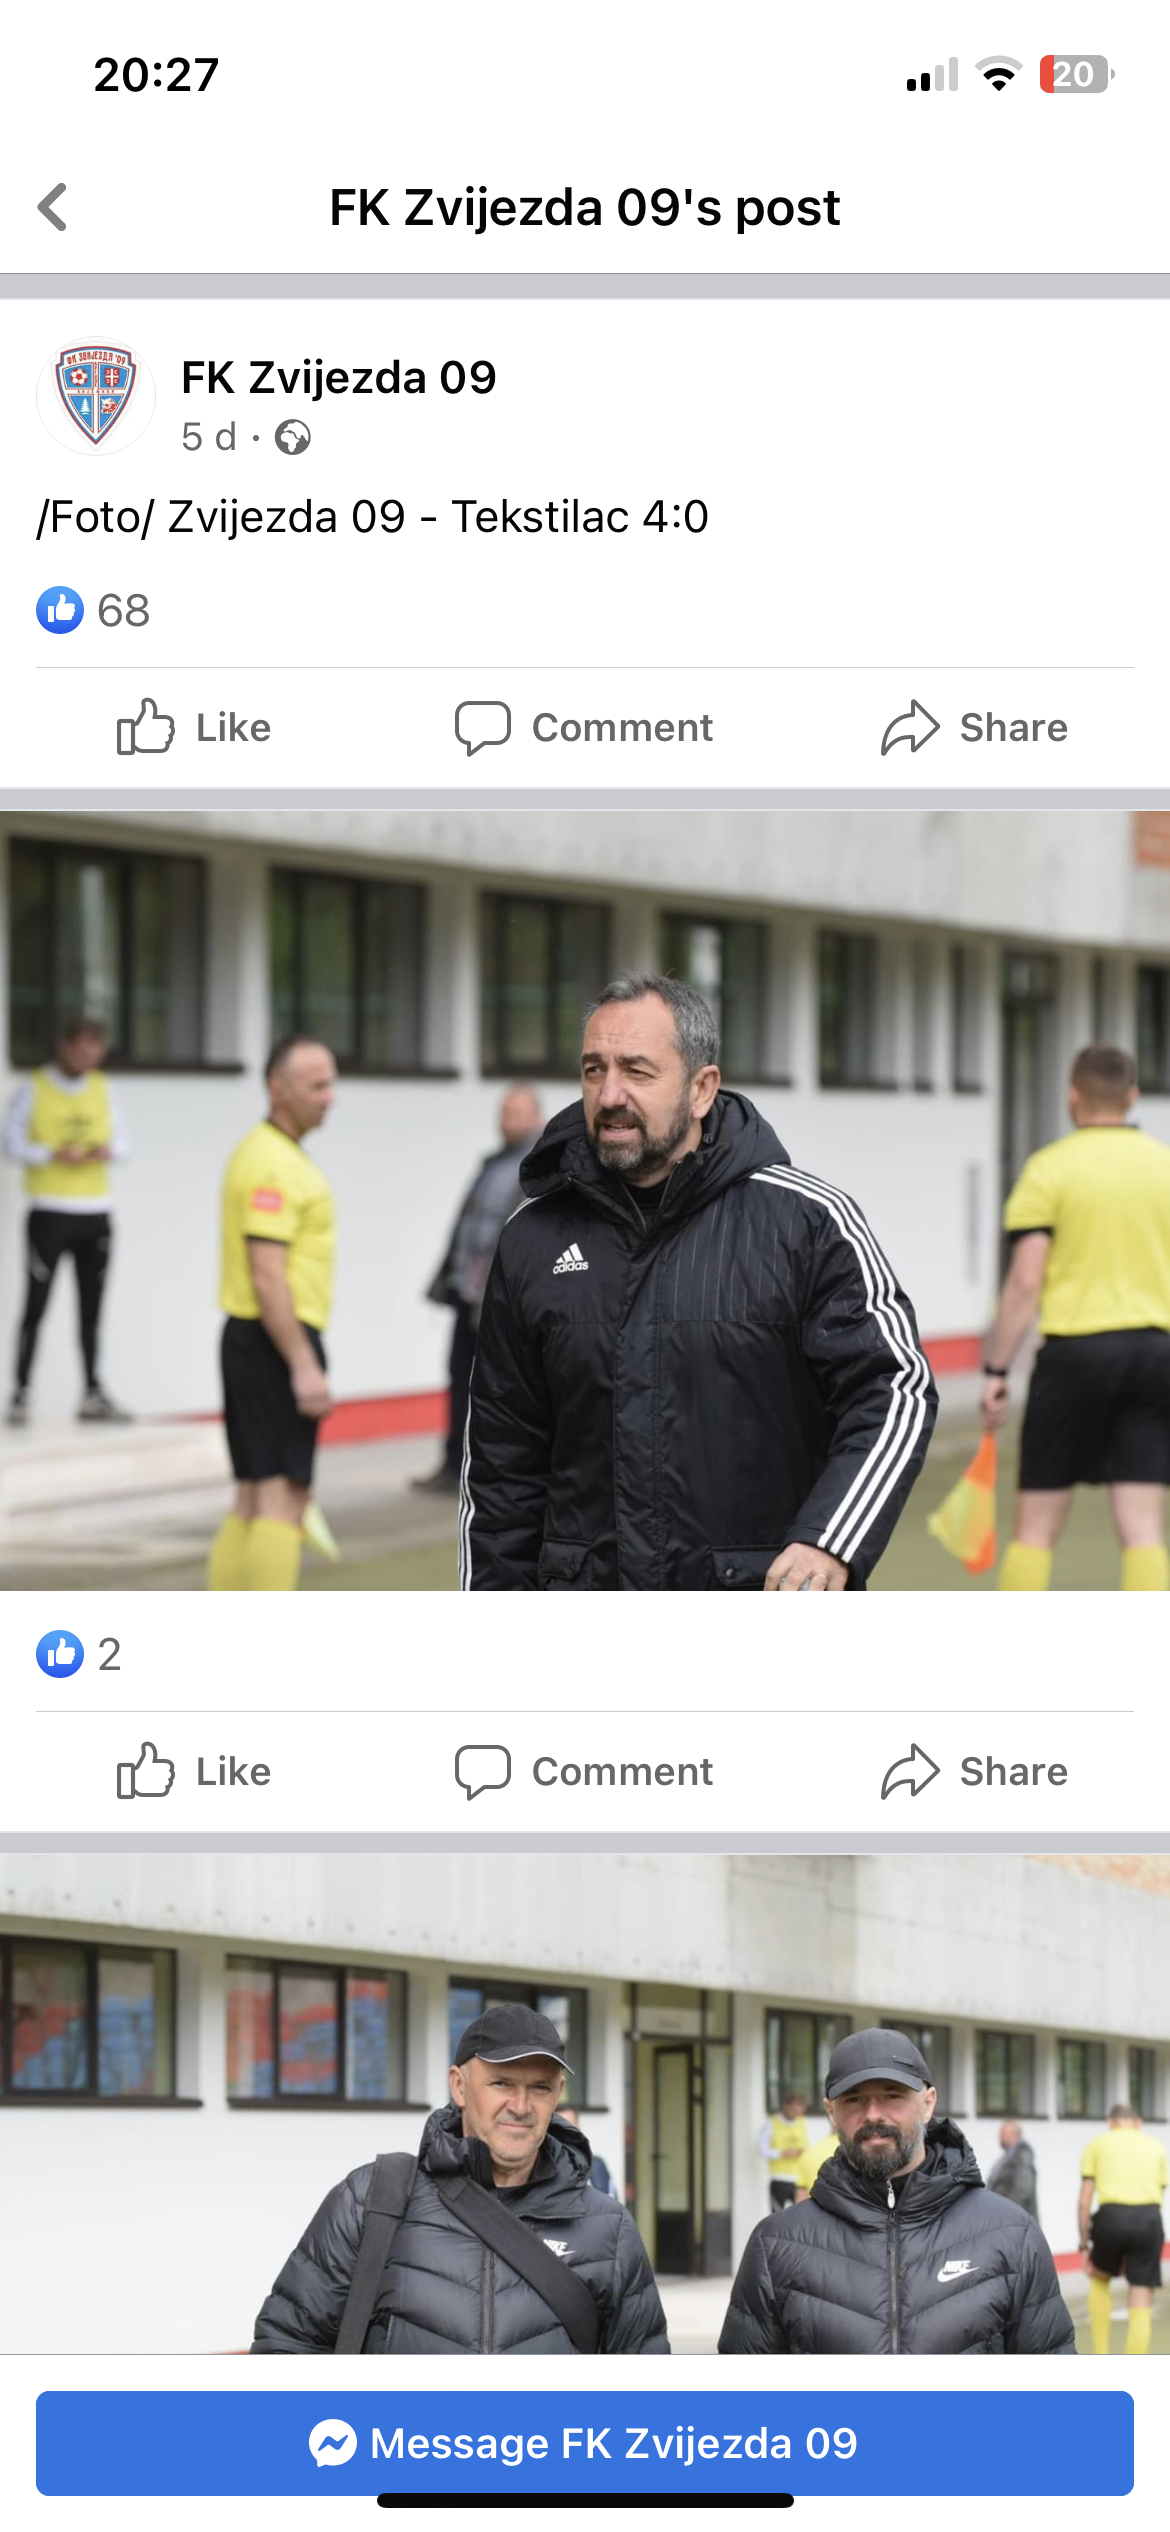The image size is (1170, 2532).
Task: Tap the 5 d post timestamp
Action: click(209, 437)
